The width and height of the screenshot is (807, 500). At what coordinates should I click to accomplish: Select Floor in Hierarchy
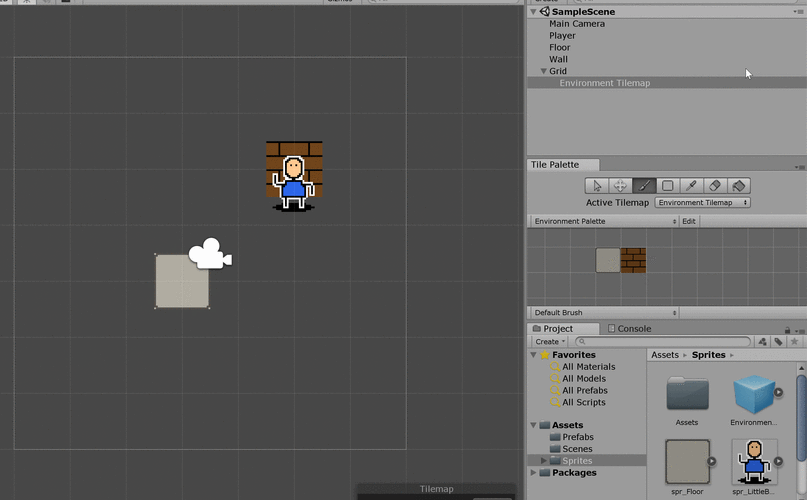point(559,47)
